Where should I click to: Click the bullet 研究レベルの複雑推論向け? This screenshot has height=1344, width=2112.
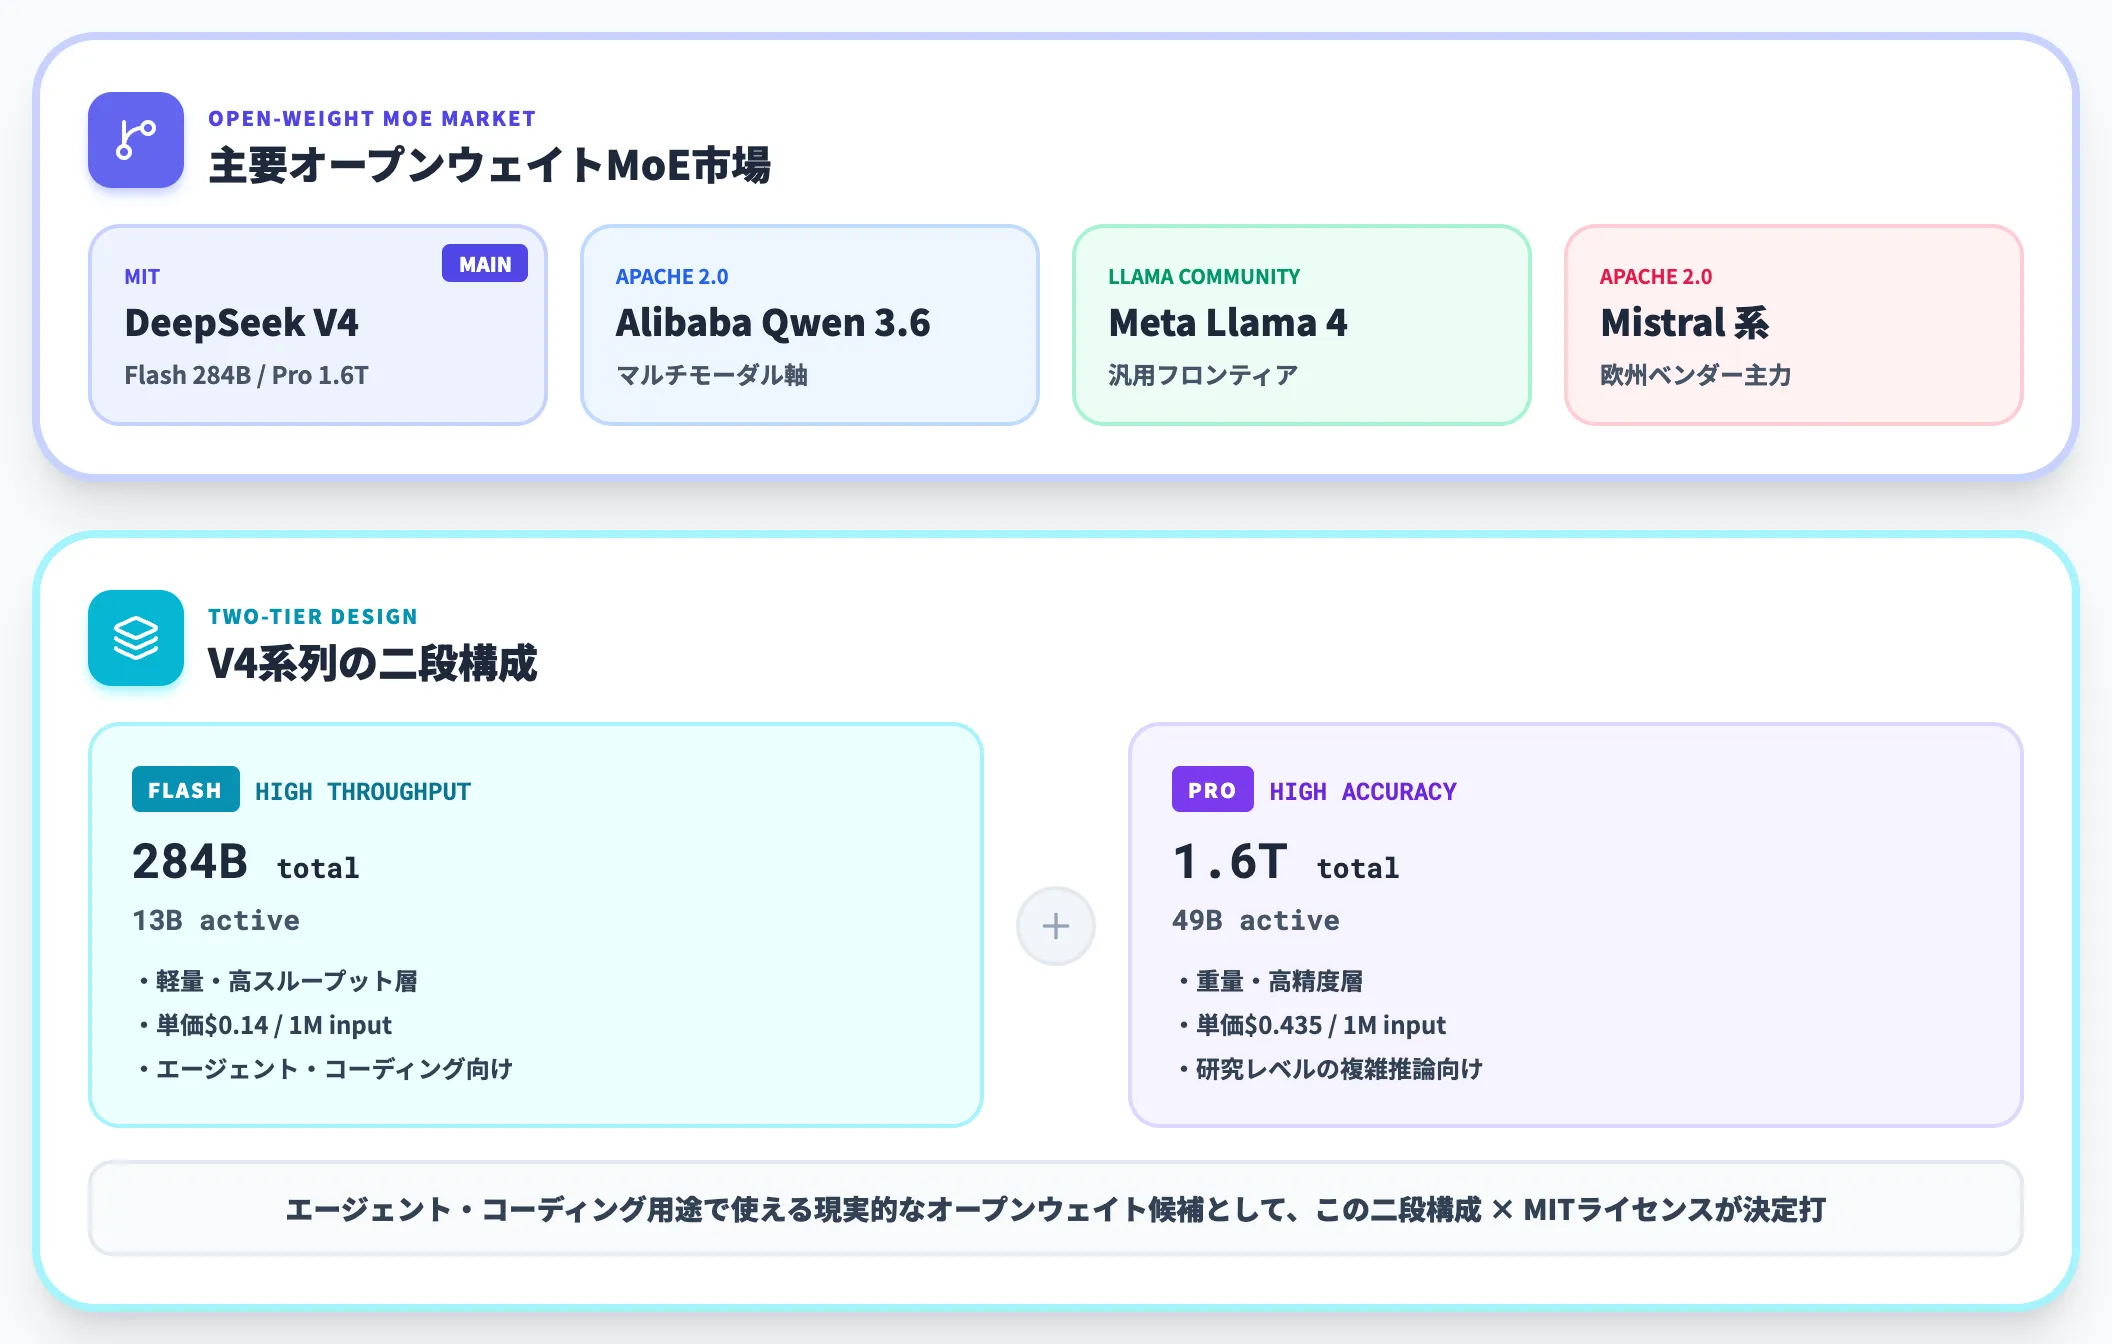point(1329,1069)
